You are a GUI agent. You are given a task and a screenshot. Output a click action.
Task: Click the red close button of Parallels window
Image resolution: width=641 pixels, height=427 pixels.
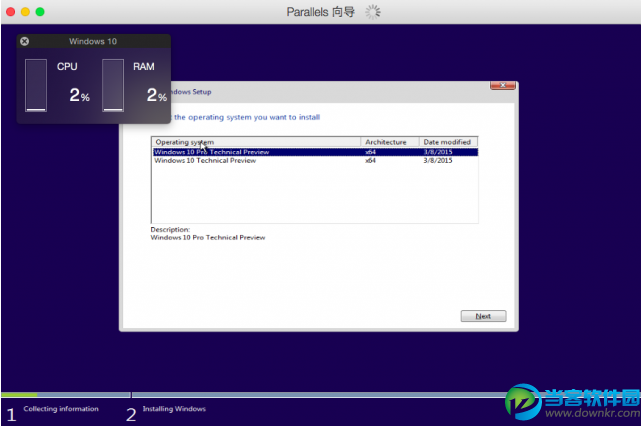click(x=11, y=12)
